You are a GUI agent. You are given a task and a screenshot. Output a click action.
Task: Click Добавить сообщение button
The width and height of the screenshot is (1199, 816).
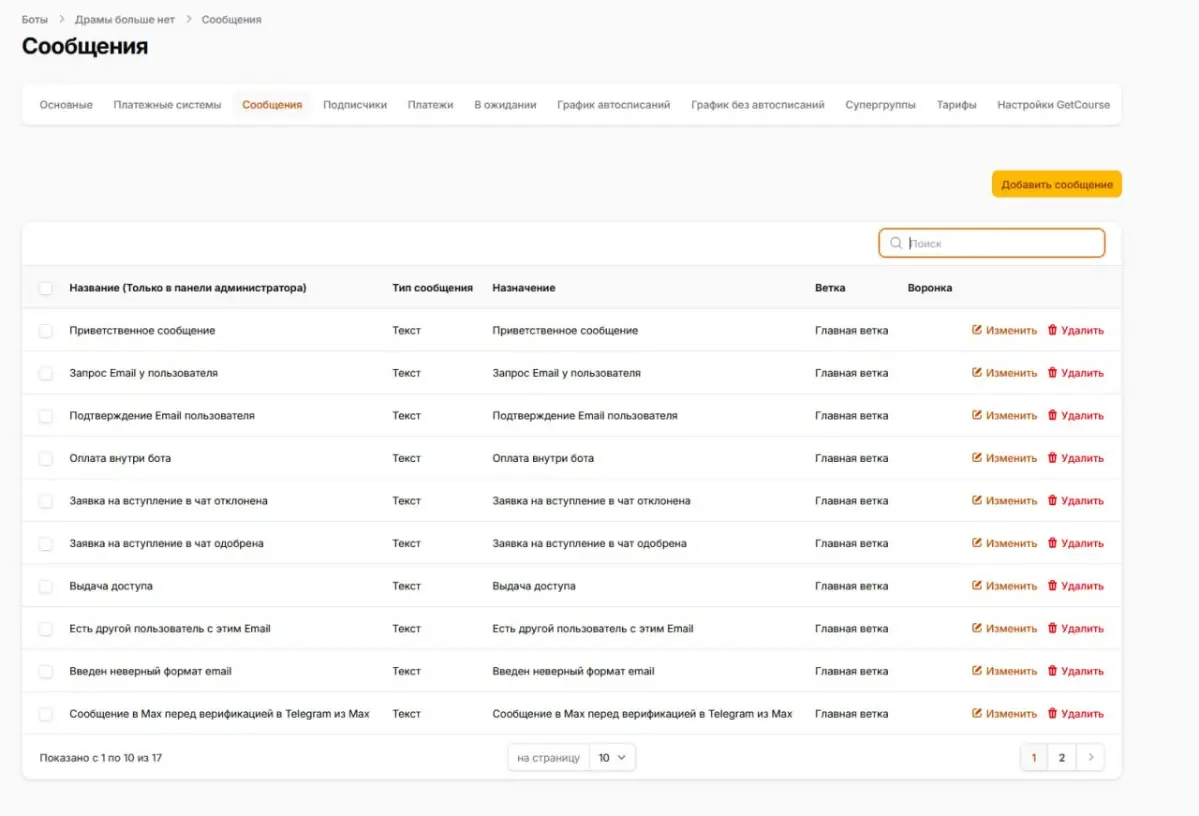pos(1056,184)
